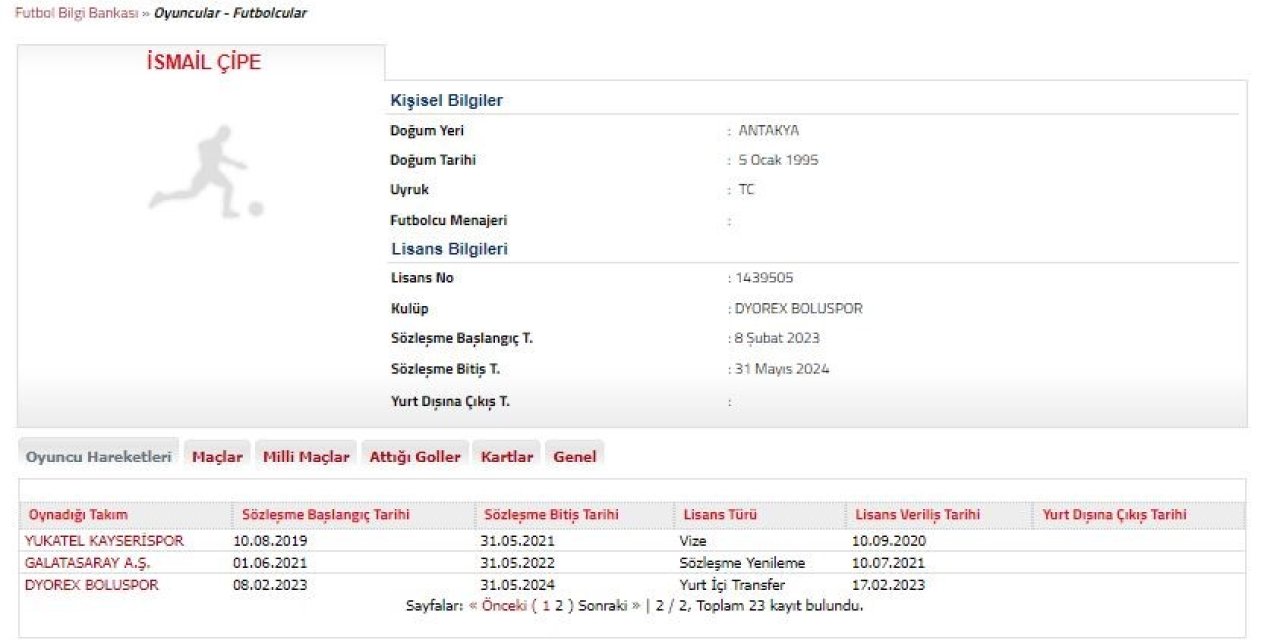Click the Lisans Türü column header
The height and width of the screenshot is (640, 1280).
pyautogui.click(x=719, y=513)
